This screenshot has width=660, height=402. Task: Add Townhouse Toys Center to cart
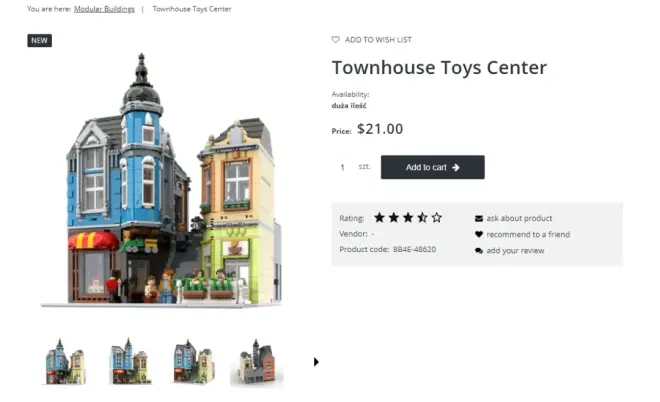click(x=433, y=167)
